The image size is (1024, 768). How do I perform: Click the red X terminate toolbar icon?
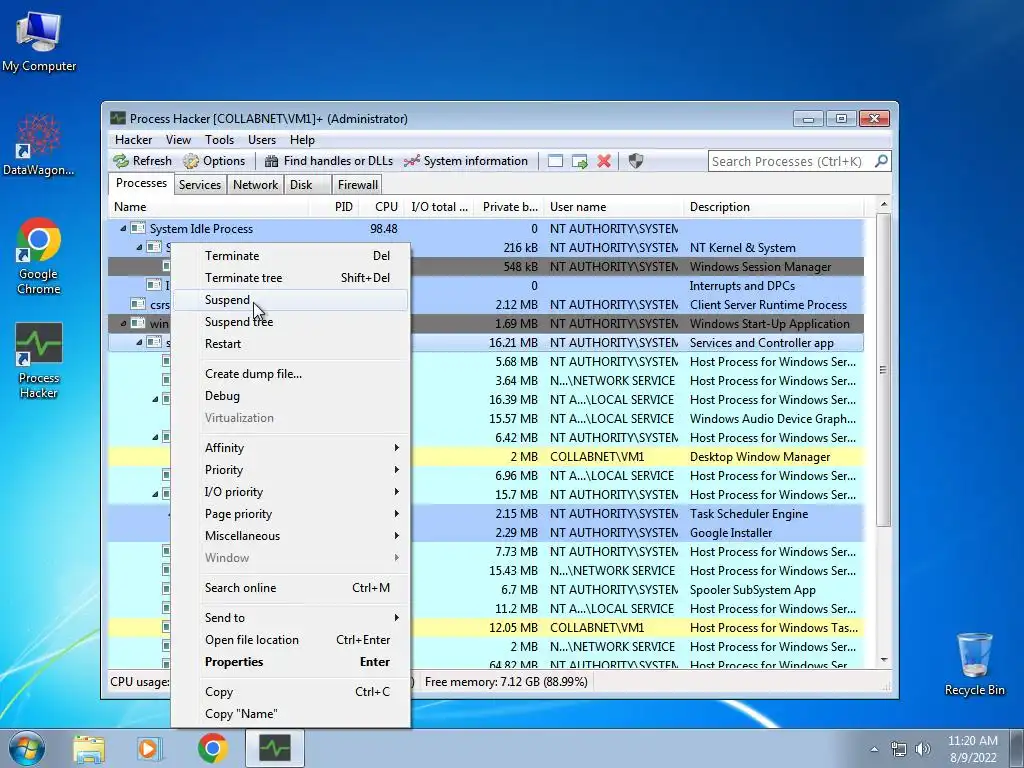point(604,161)
